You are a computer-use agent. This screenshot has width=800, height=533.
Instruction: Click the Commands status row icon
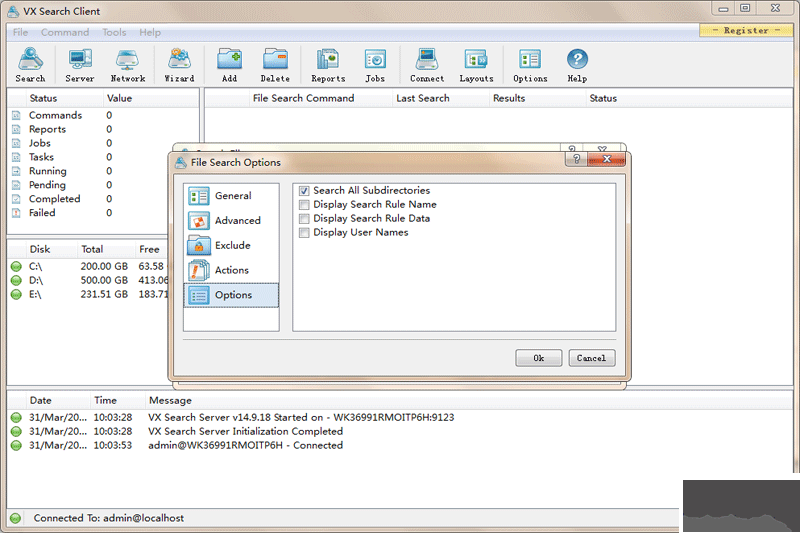pos(16,115)
